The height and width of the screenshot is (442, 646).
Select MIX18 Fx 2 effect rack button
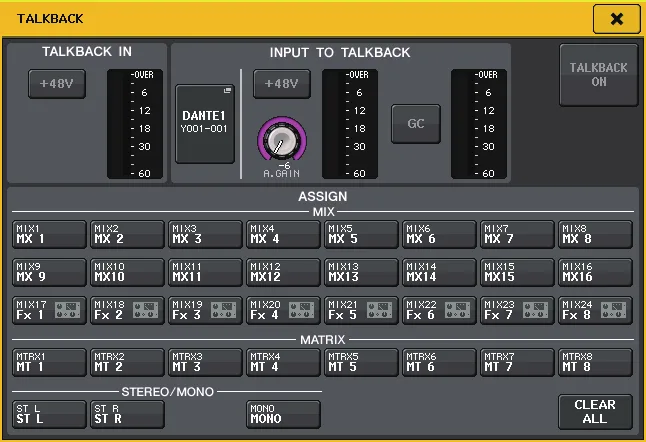[127, 310]
